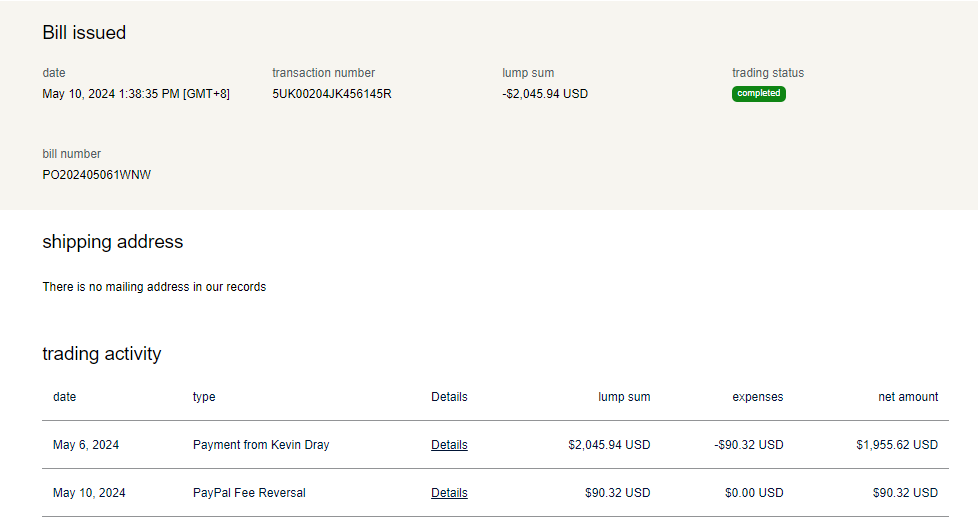Click the $1,955.62 USD net amount
978x527 pixels.
(x=896, y=445)
